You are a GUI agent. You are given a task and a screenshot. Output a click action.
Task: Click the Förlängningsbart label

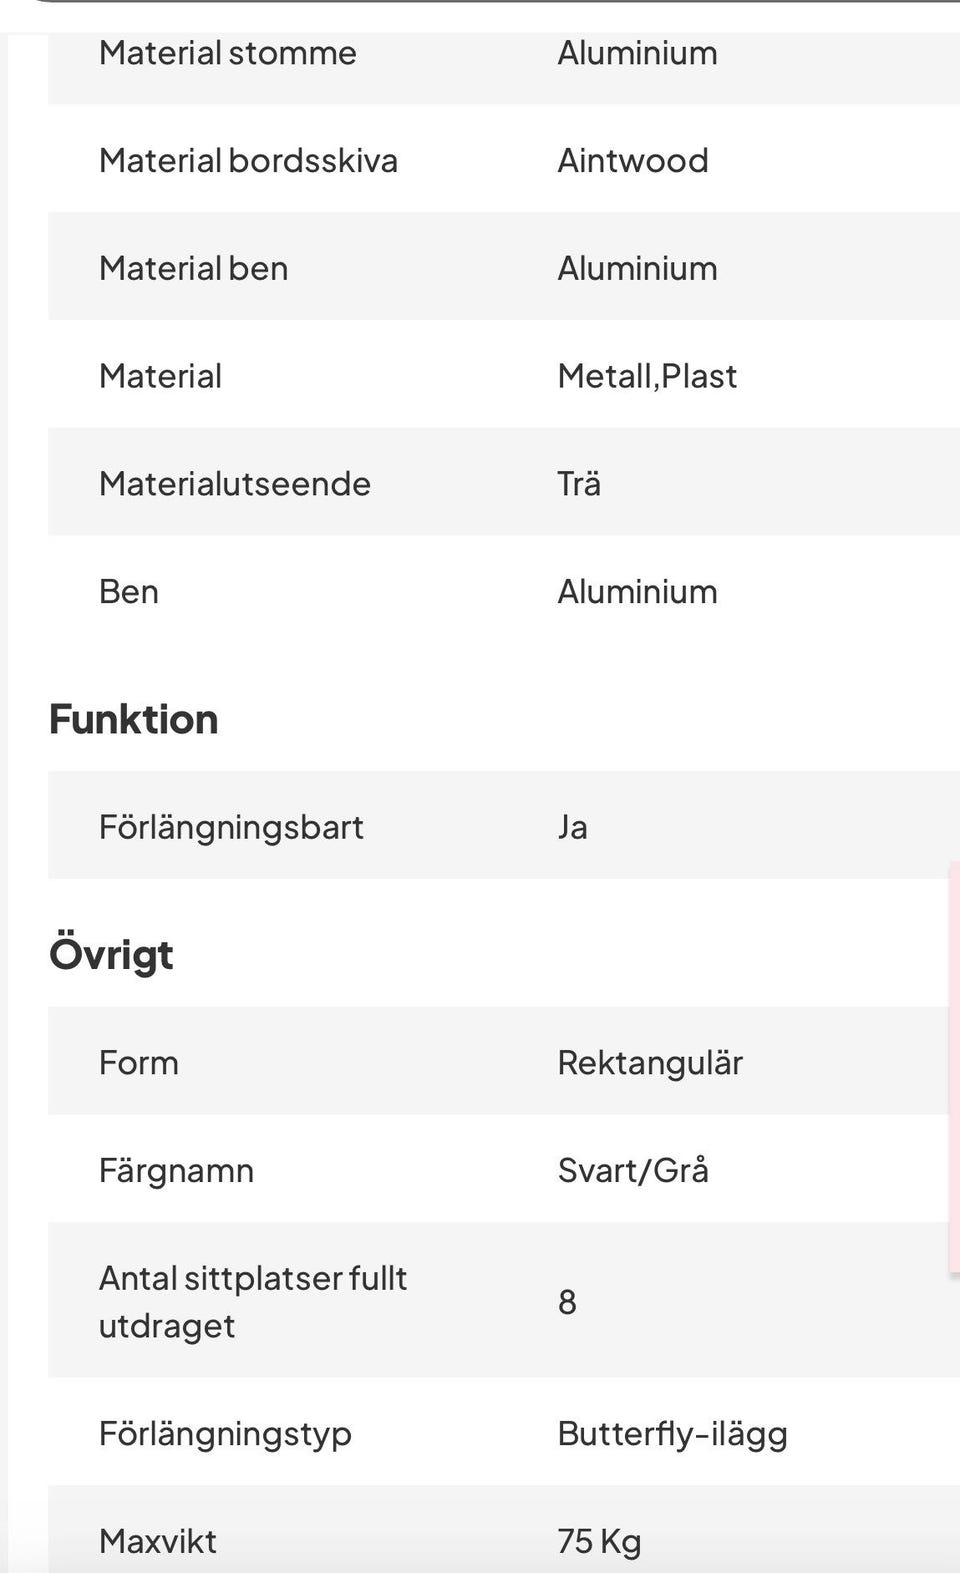click(x=231, y=828)
